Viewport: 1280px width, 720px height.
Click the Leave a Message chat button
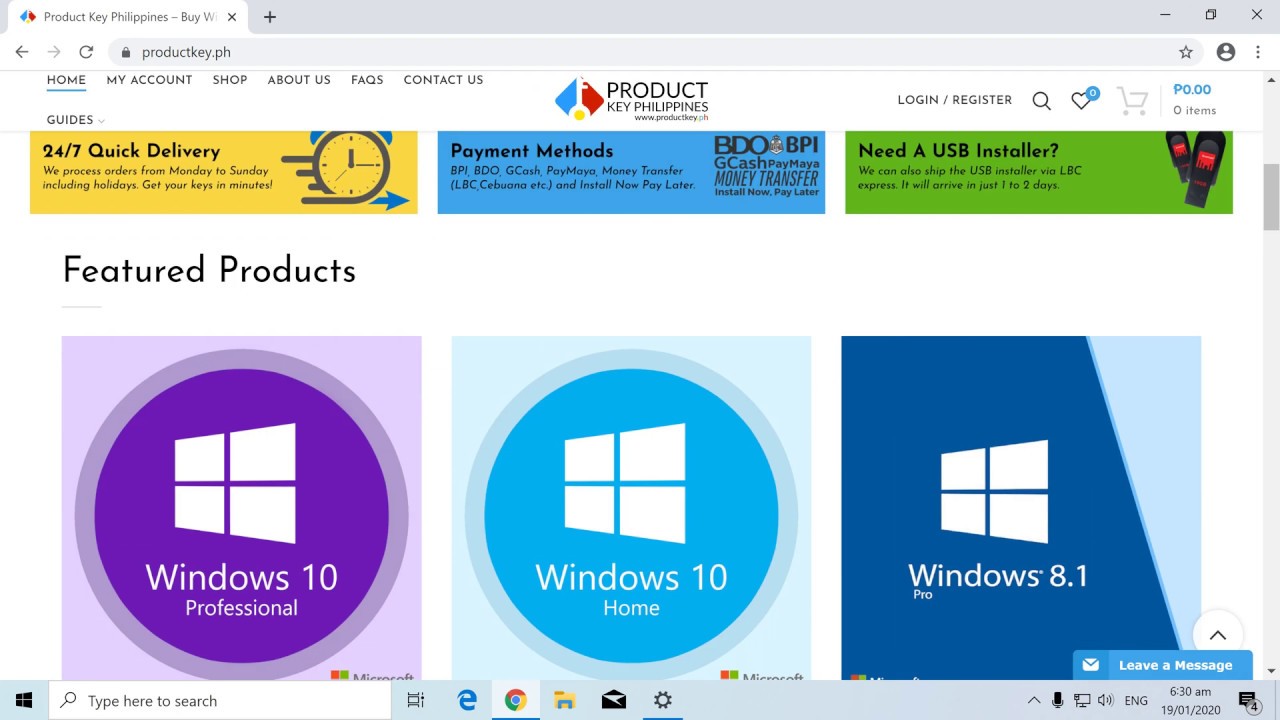point(1163,665)
